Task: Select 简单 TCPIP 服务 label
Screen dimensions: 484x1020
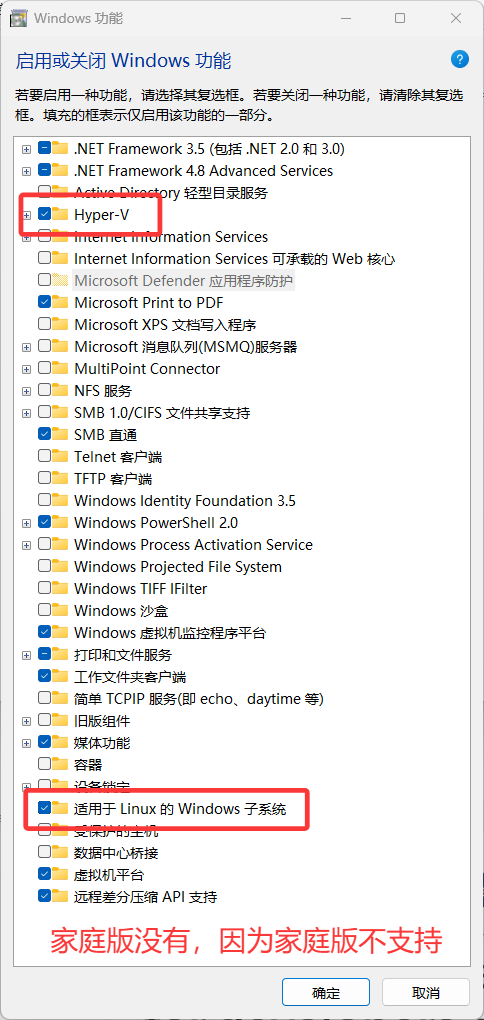Action: point(199,698)
